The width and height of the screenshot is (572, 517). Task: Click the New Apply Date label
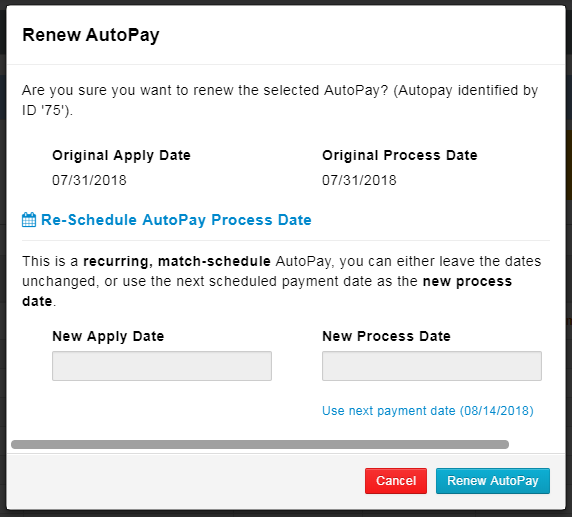click(x=108, y=336)
